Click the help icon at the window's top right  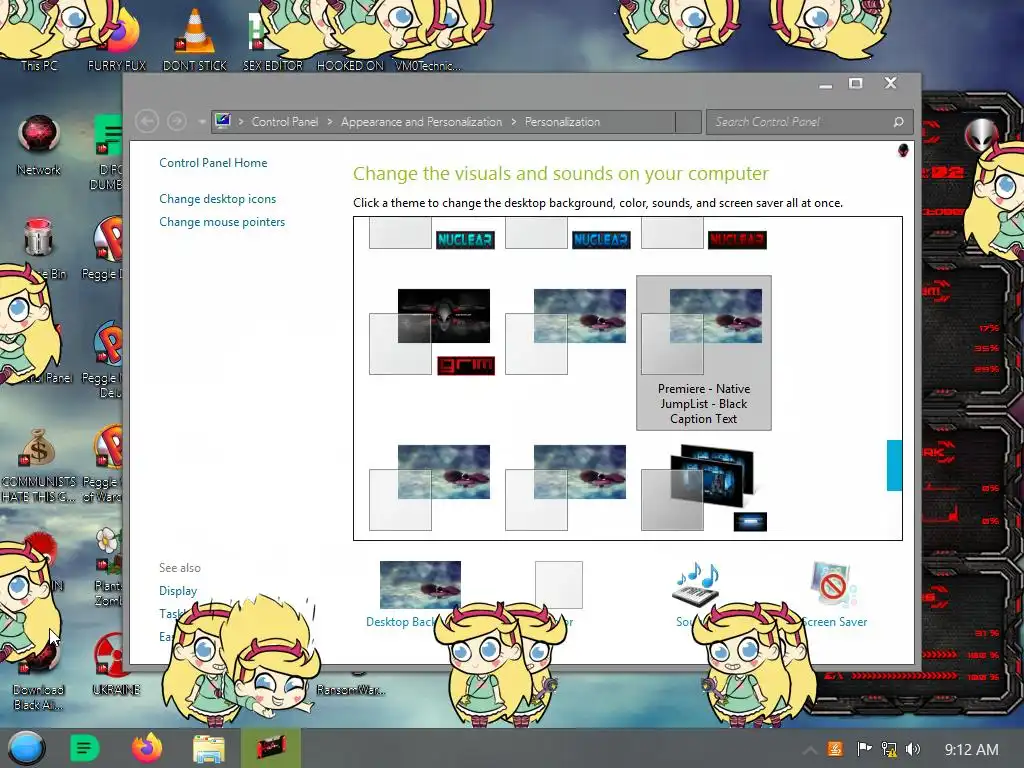point(903,150)
